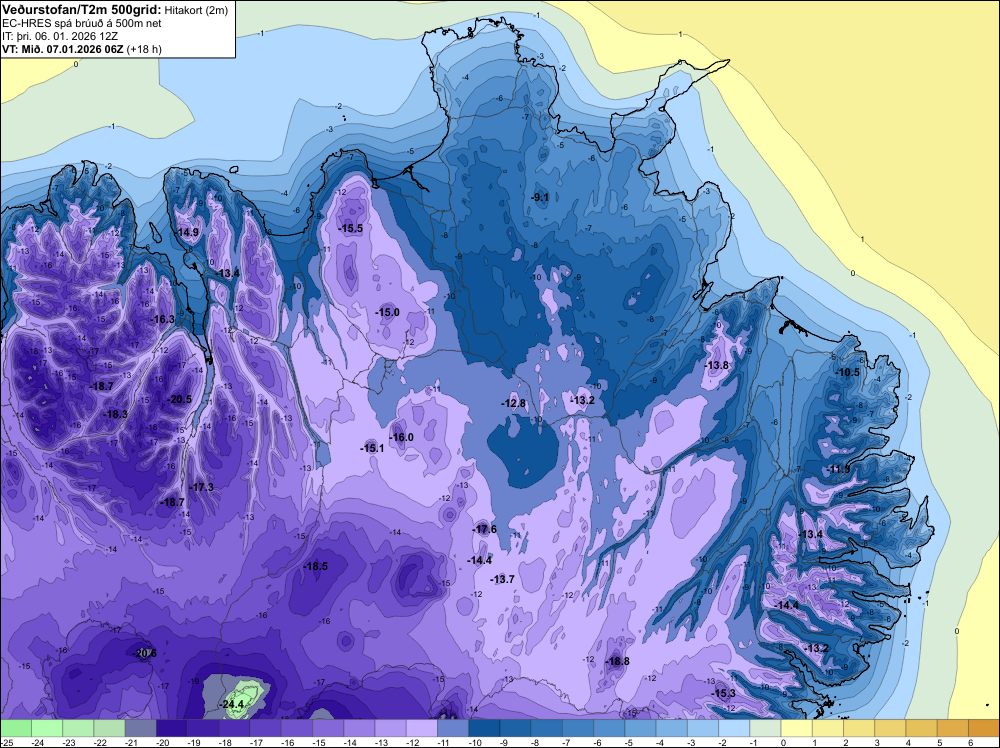1000x748 pixels.
Task: Click the -18.5 temperature value
Action: 315,566
